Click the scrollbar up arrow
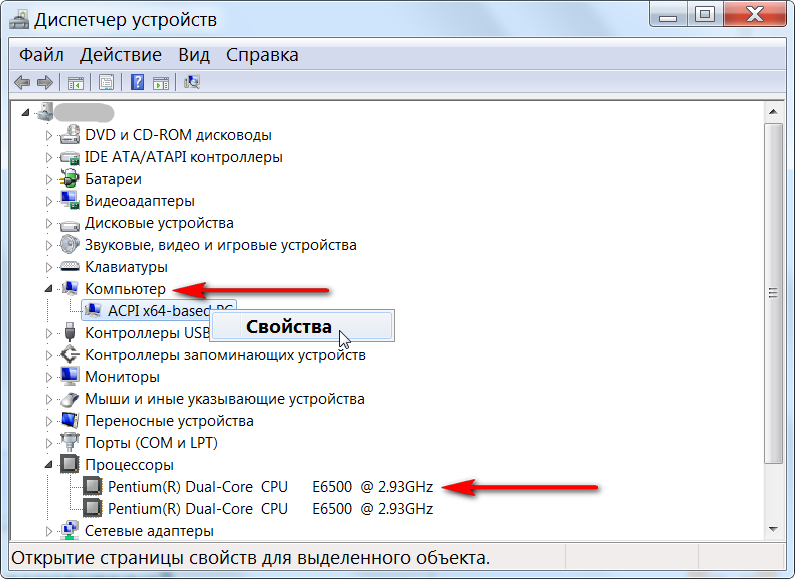Viewport: 795px width, 579px height. pyautogui.click(x=773, y=112)
